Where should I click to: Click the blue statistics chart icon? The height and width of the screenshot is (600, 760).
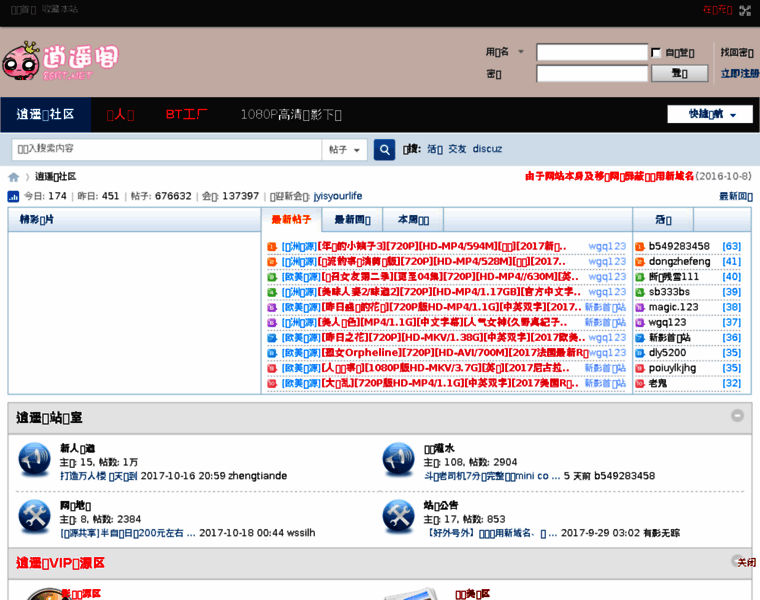pos(13,196)
